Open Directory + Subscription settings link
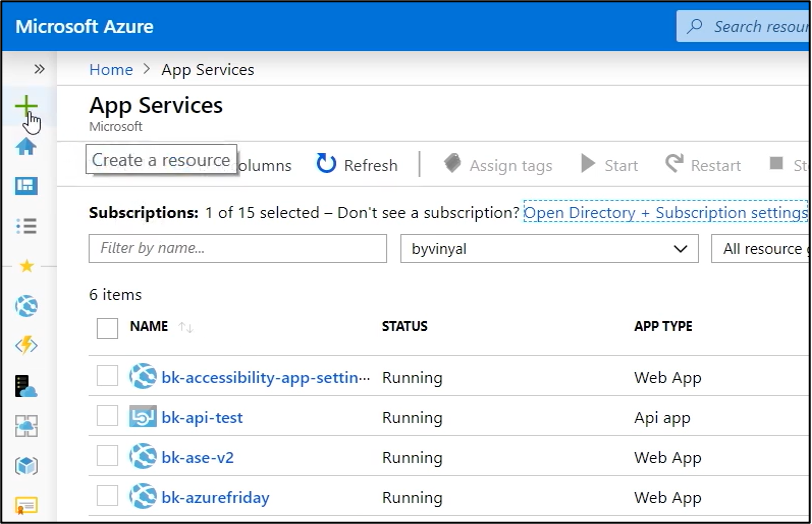812x524 pixels. [x=665, y=213]
